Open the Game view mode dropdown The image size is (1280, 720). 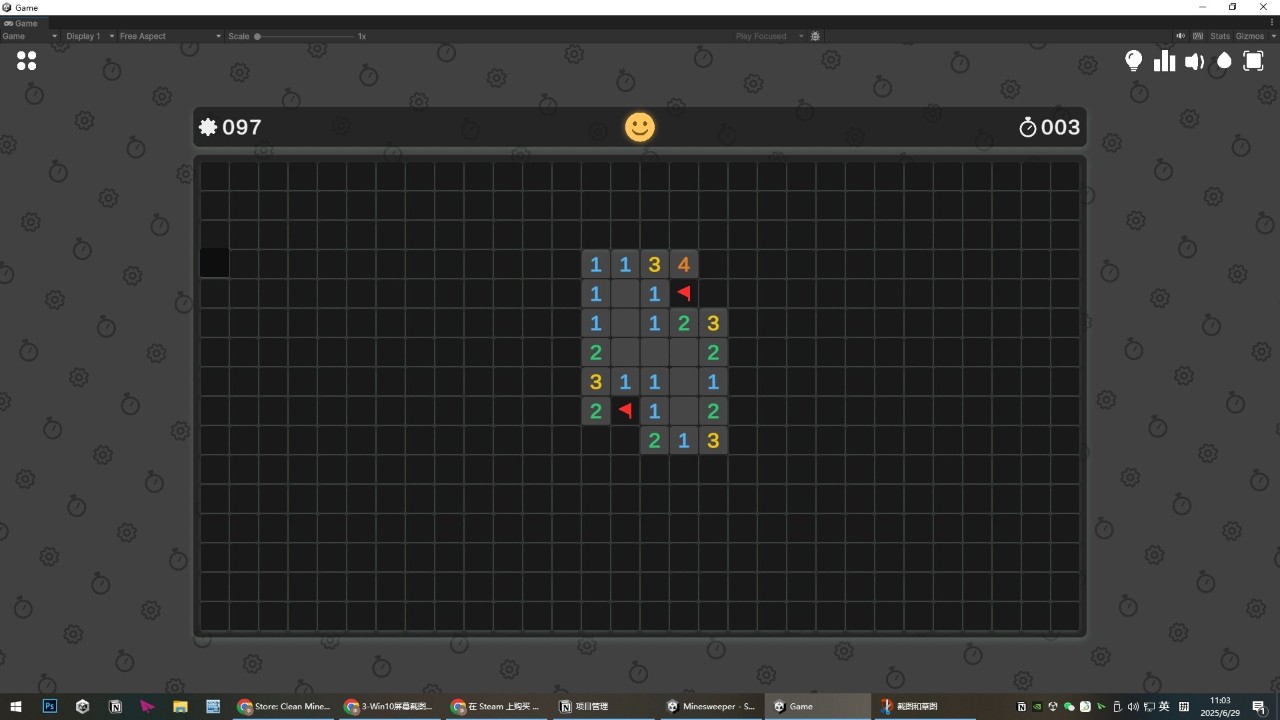coord(28,36)
